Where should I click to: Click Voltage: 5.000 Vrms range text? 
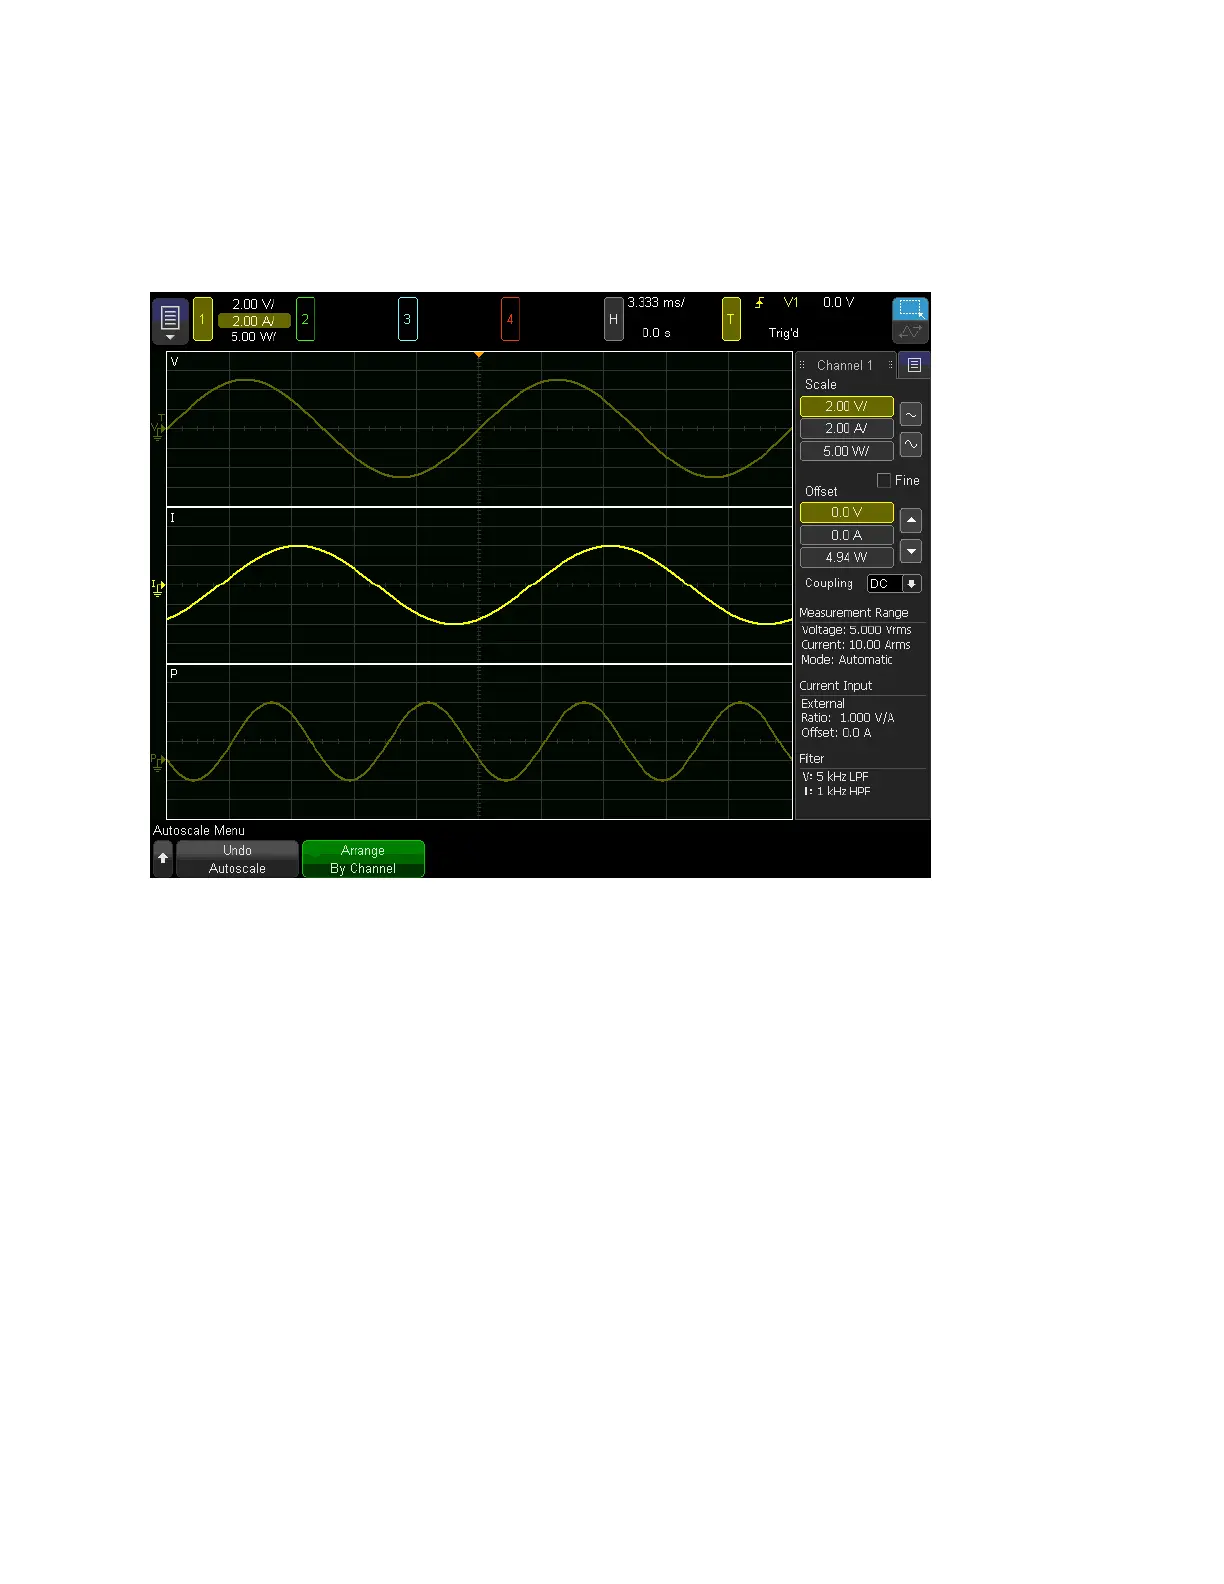(x=856, y=630)
